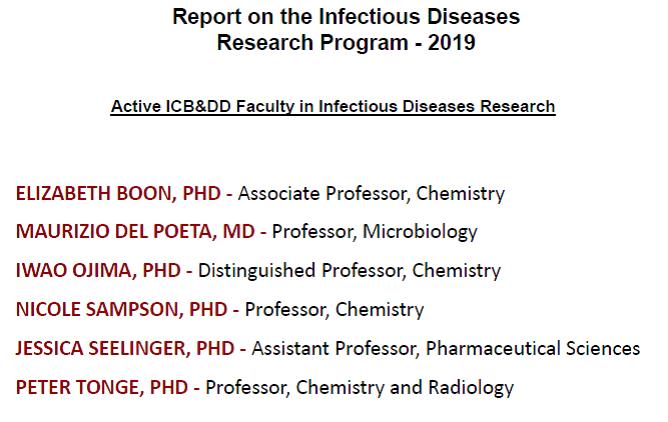The image size is (668, 422).
Task: Click the year 2019 in the title
Action: [452, 43]
